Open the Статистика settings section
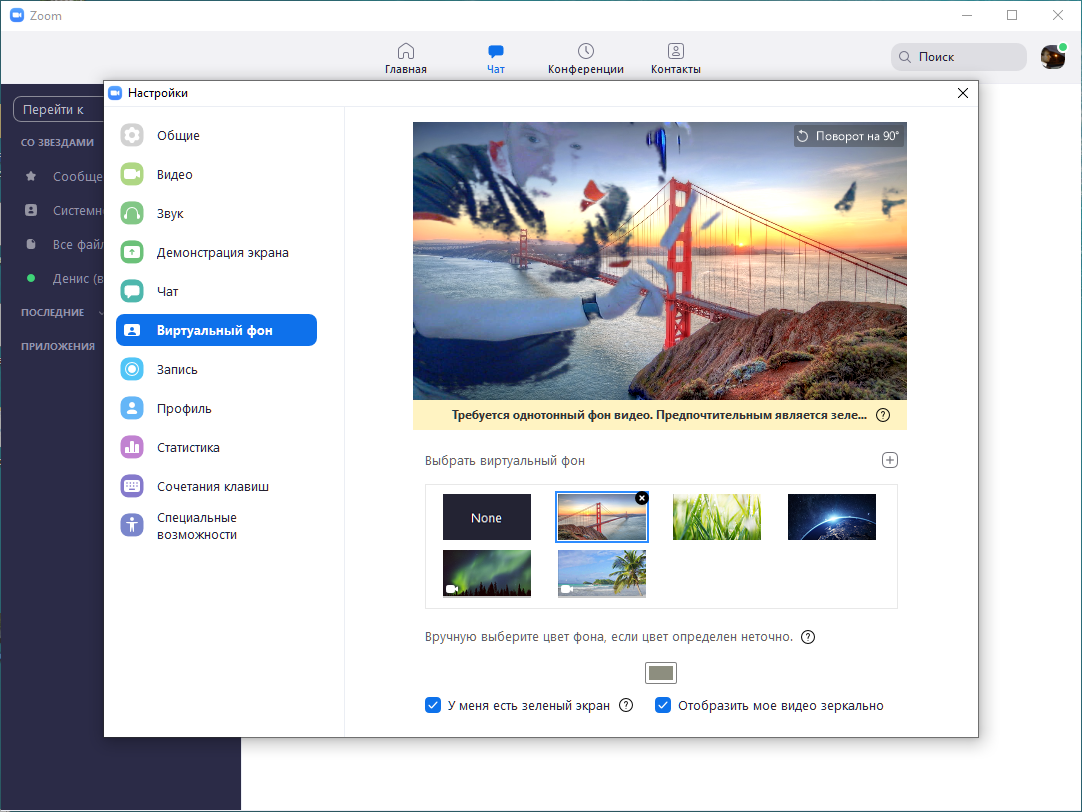The image size is (1082, 812). [217, 447]
